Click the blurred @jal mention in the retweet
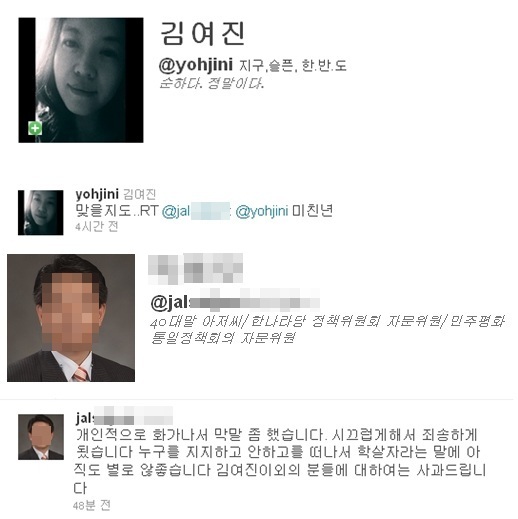 pos(196,211)
